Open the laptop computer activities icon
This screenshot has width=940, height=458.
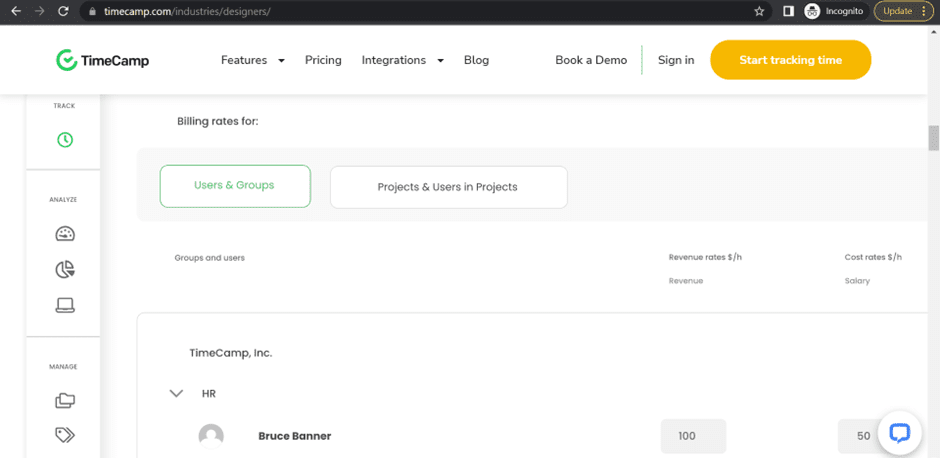[65, 305]
